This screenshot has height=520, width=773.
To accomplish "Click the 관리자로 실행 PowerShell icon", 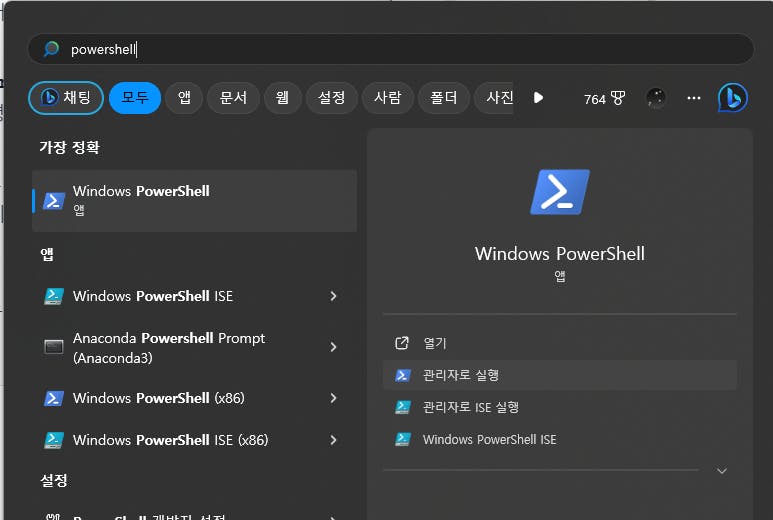I will pos(402,376).
